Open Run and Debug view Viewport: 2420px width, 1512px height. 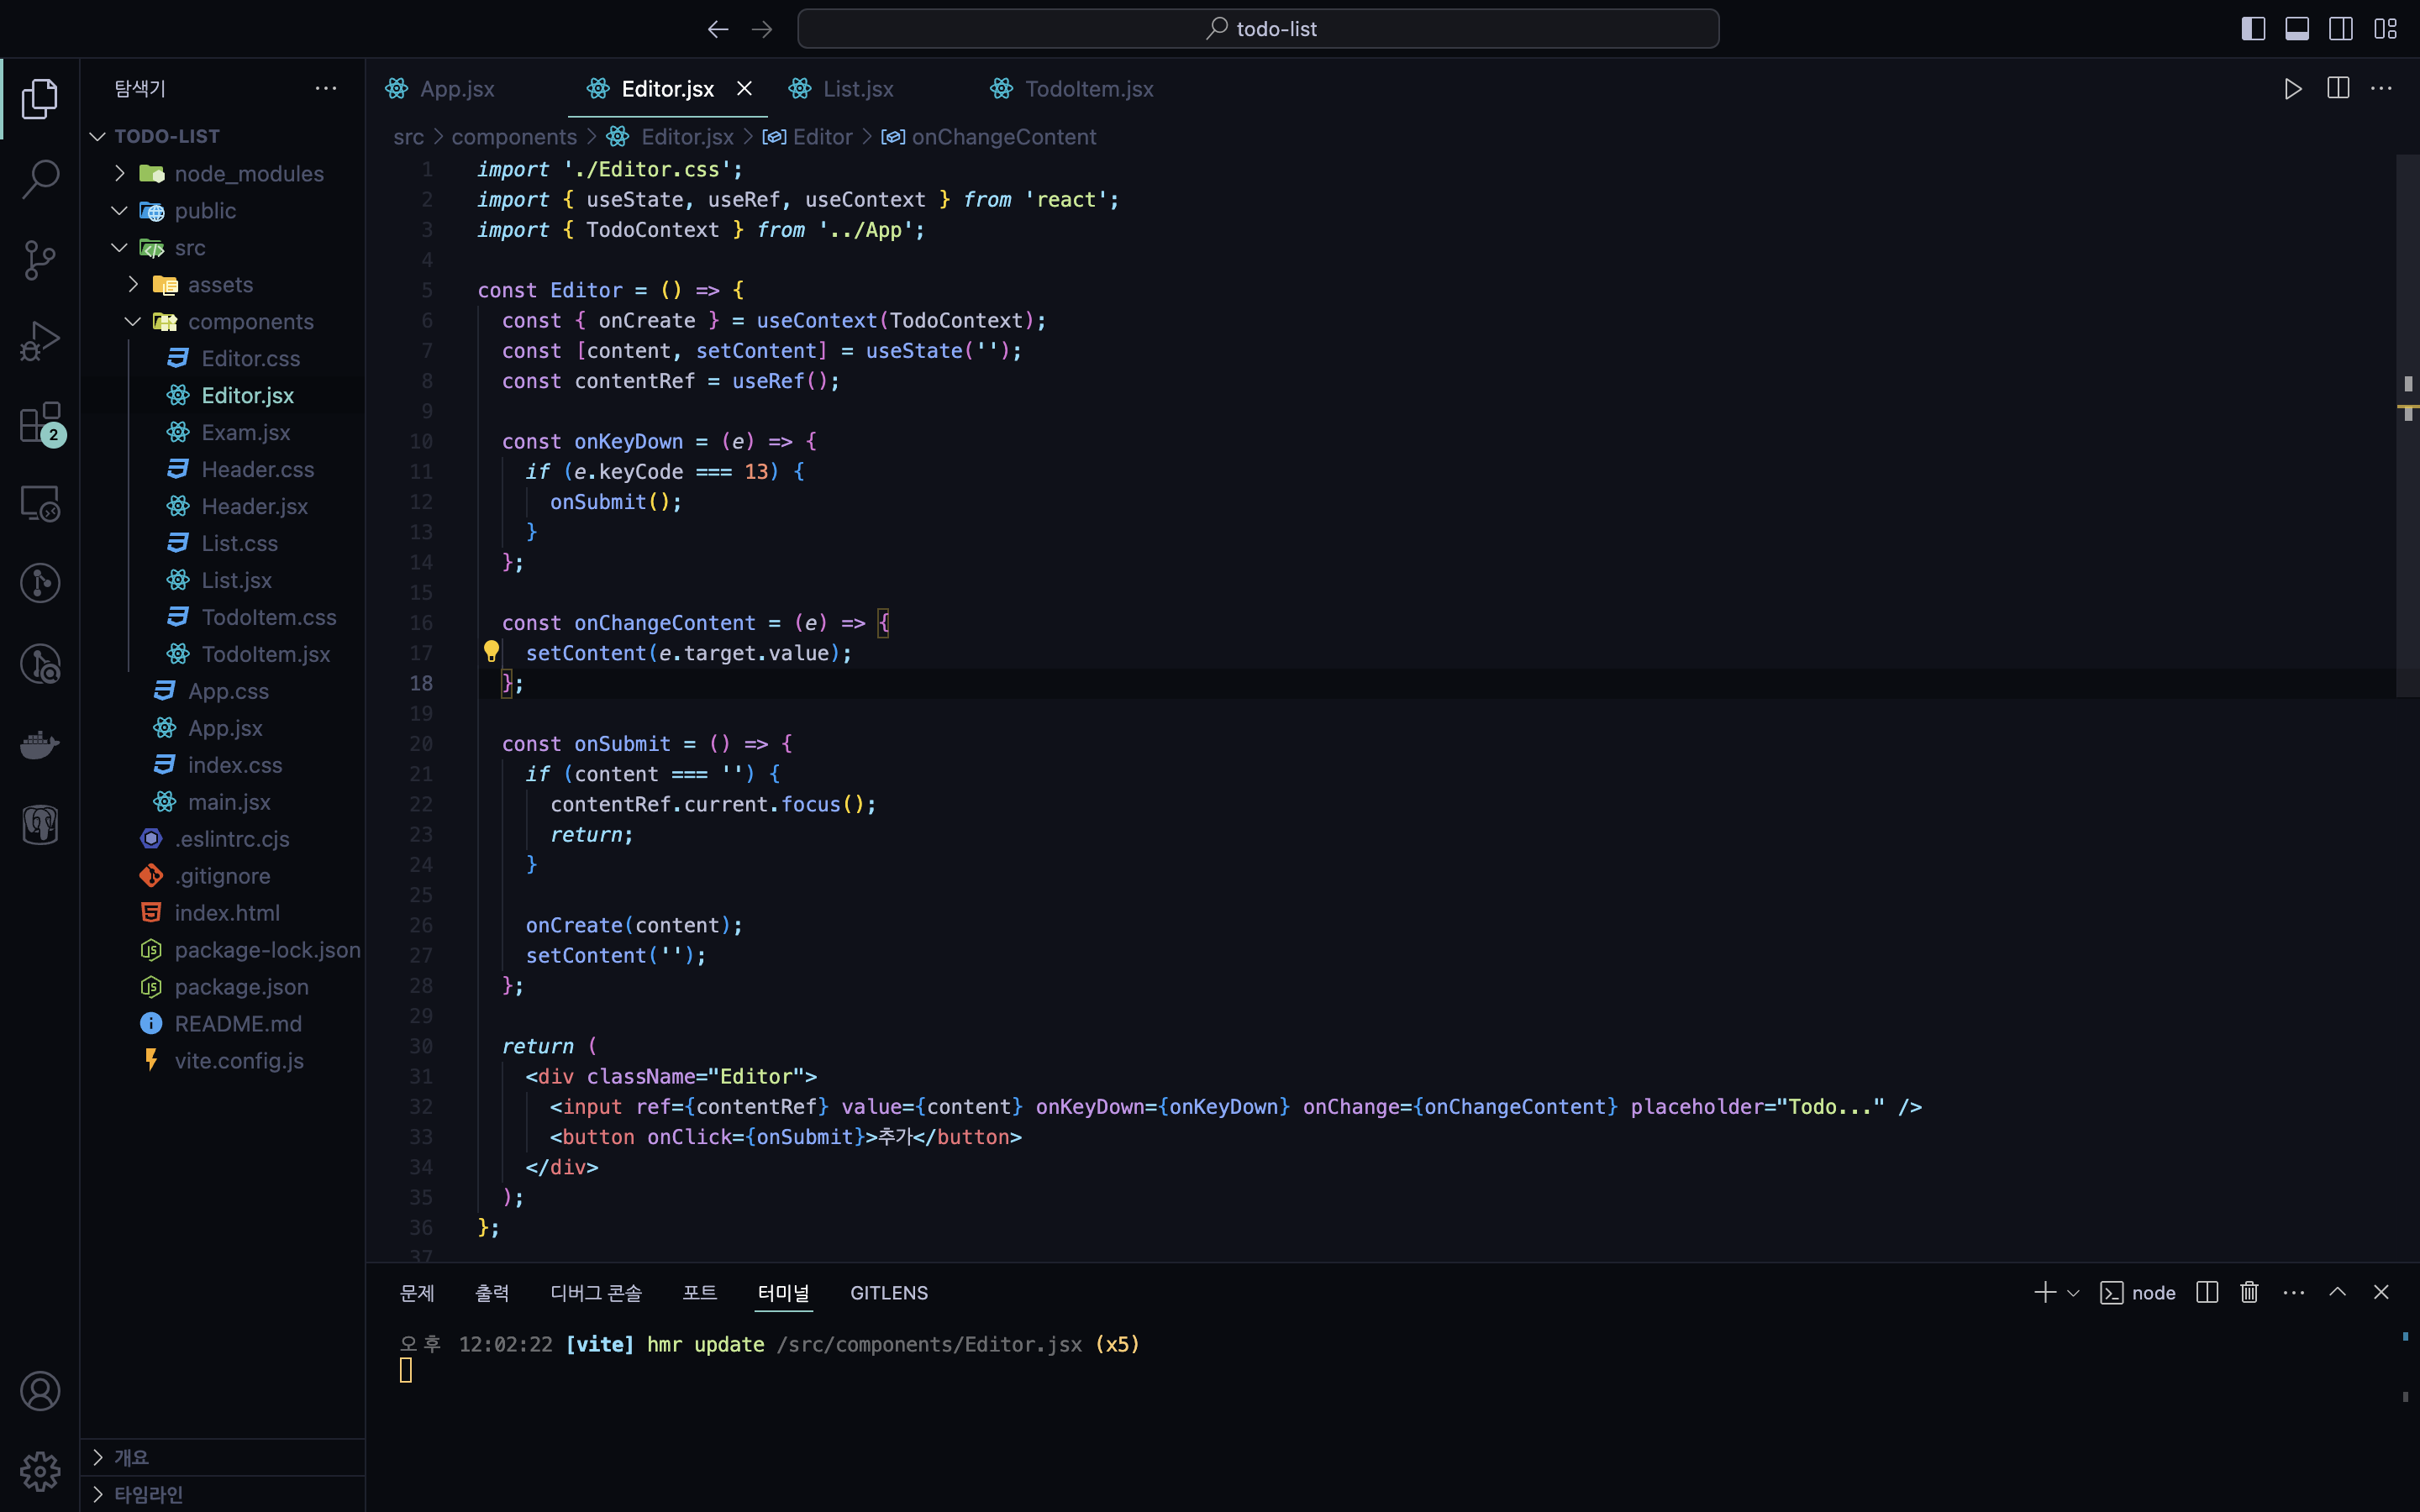tap(40, 341)
